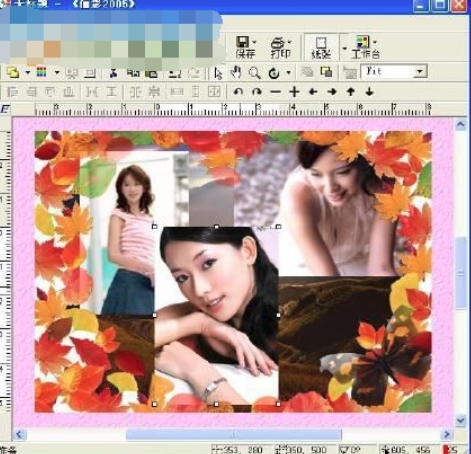Screen dimensions: 471x454
Task: Select the magnifier zoom tool
Action: click(255, 73)
